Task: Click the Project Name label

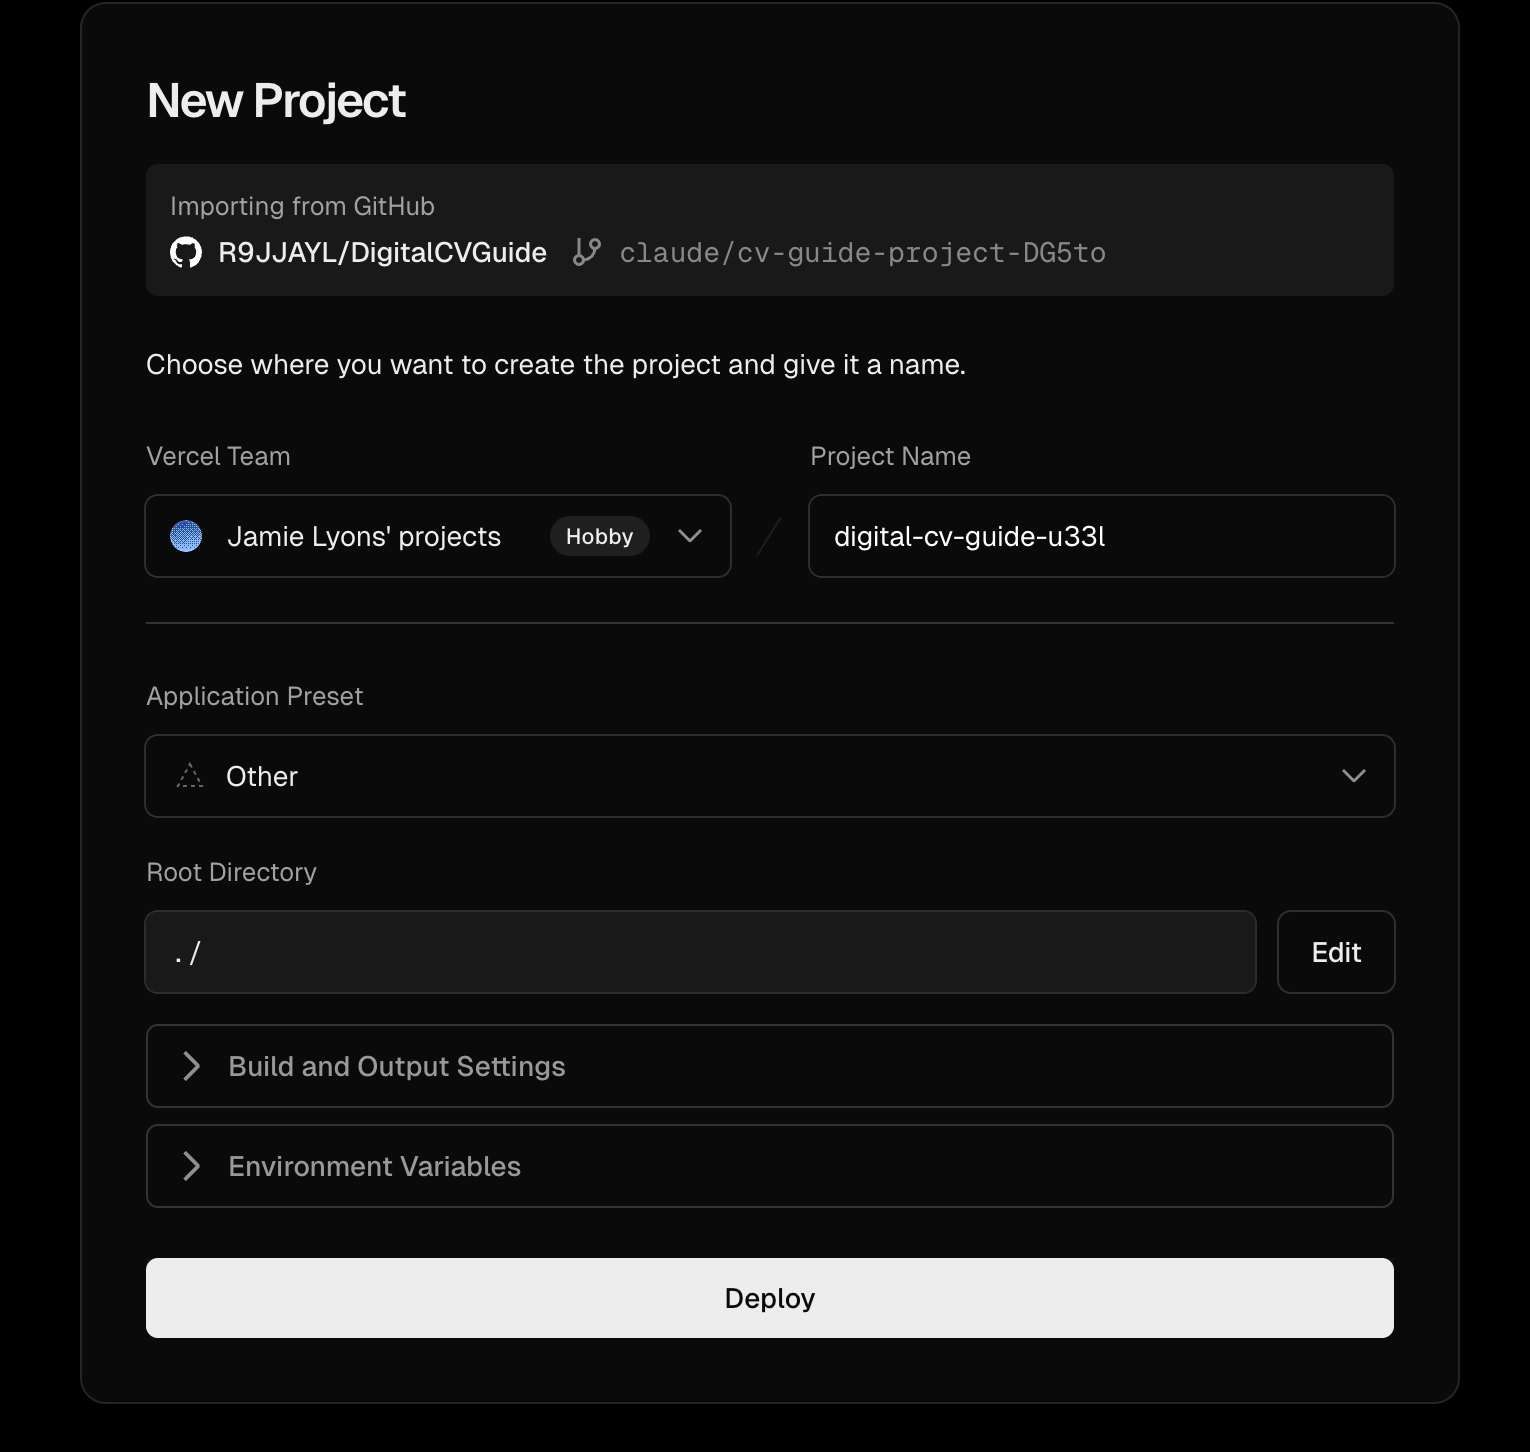Action: [x=890, y=456]
